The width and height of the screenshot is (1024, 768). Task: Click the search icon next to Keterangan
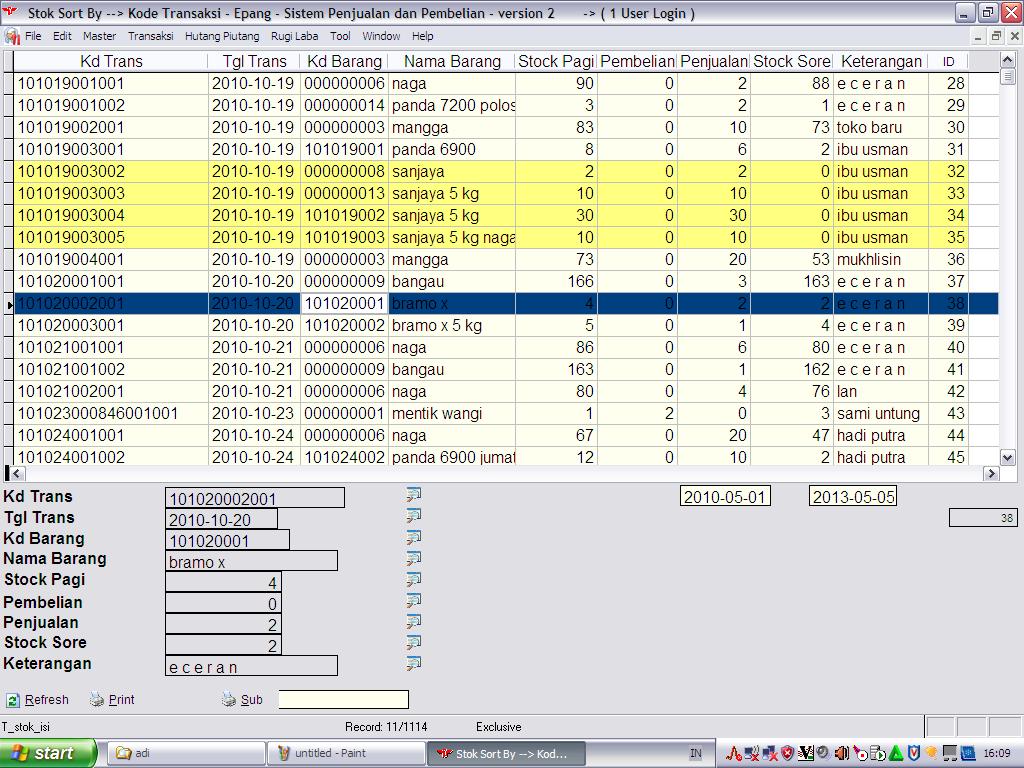coord(413,663)
